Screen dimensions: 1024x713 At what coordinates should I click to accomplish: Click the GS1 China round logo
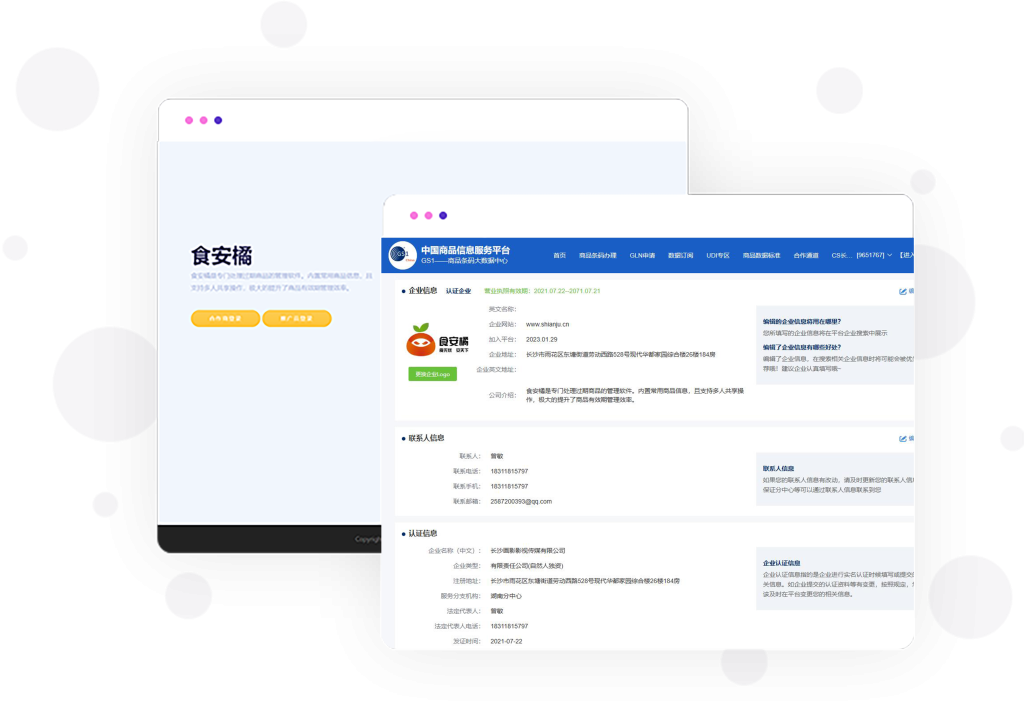coord(402,255)
